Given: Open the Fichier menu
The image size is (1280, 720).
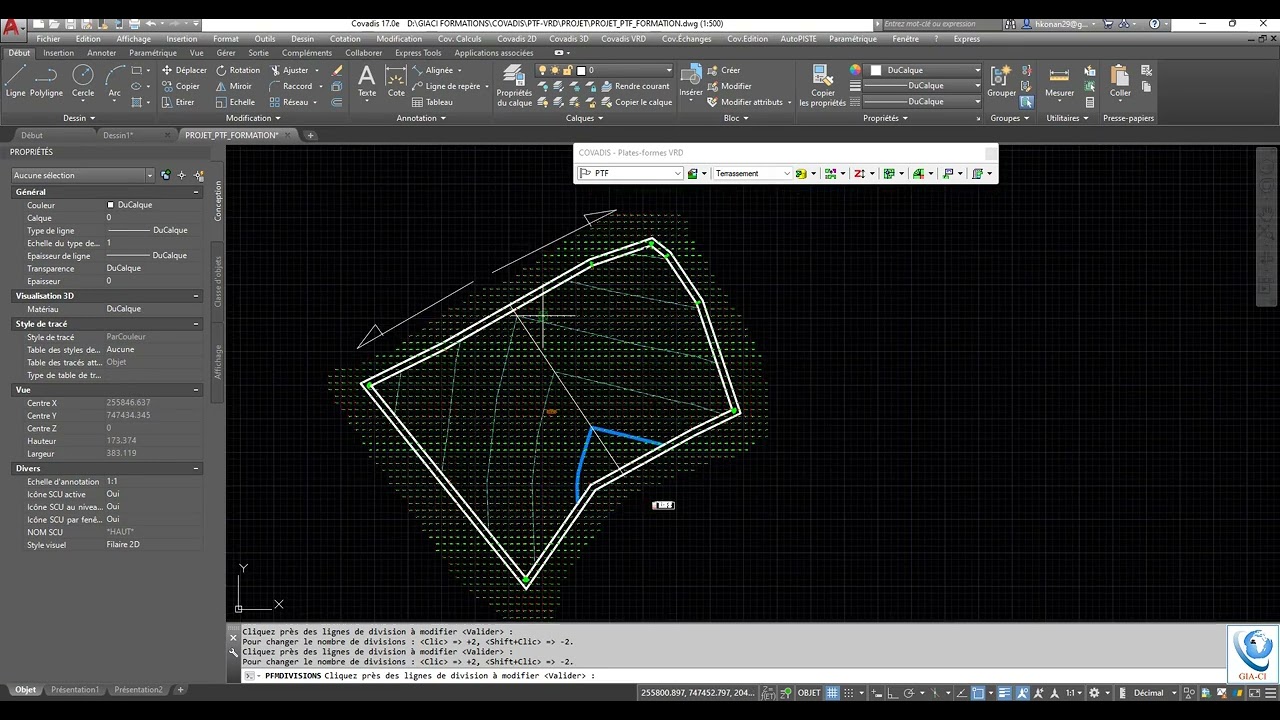Looking at the screenshot, I should click(x=48, y=39).
